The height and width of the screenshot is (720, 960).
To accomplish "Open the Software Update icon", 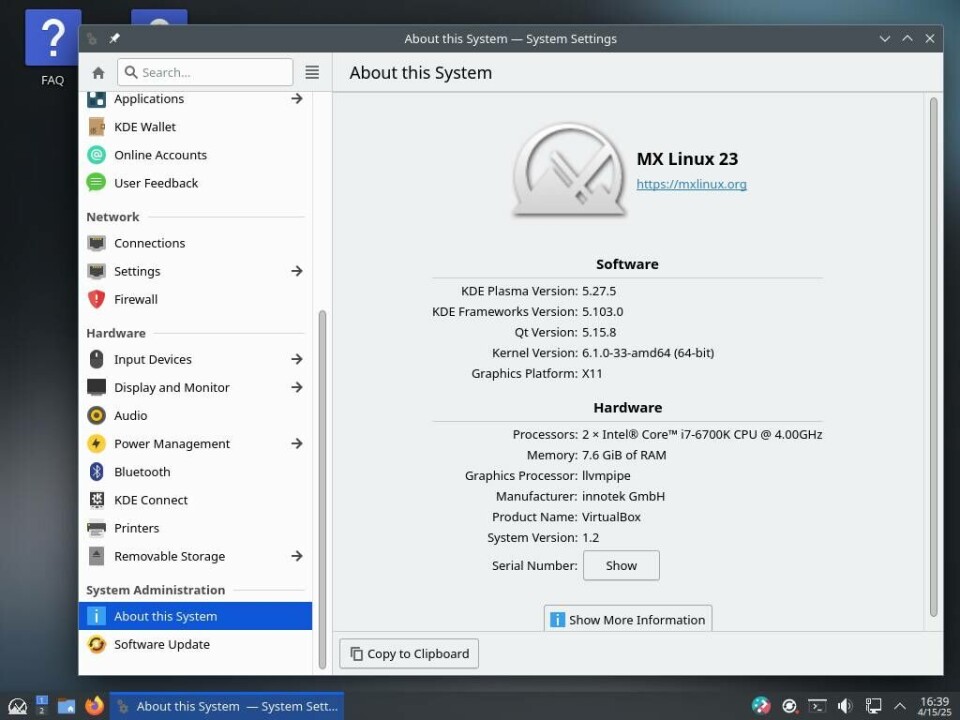I will 96,645.
